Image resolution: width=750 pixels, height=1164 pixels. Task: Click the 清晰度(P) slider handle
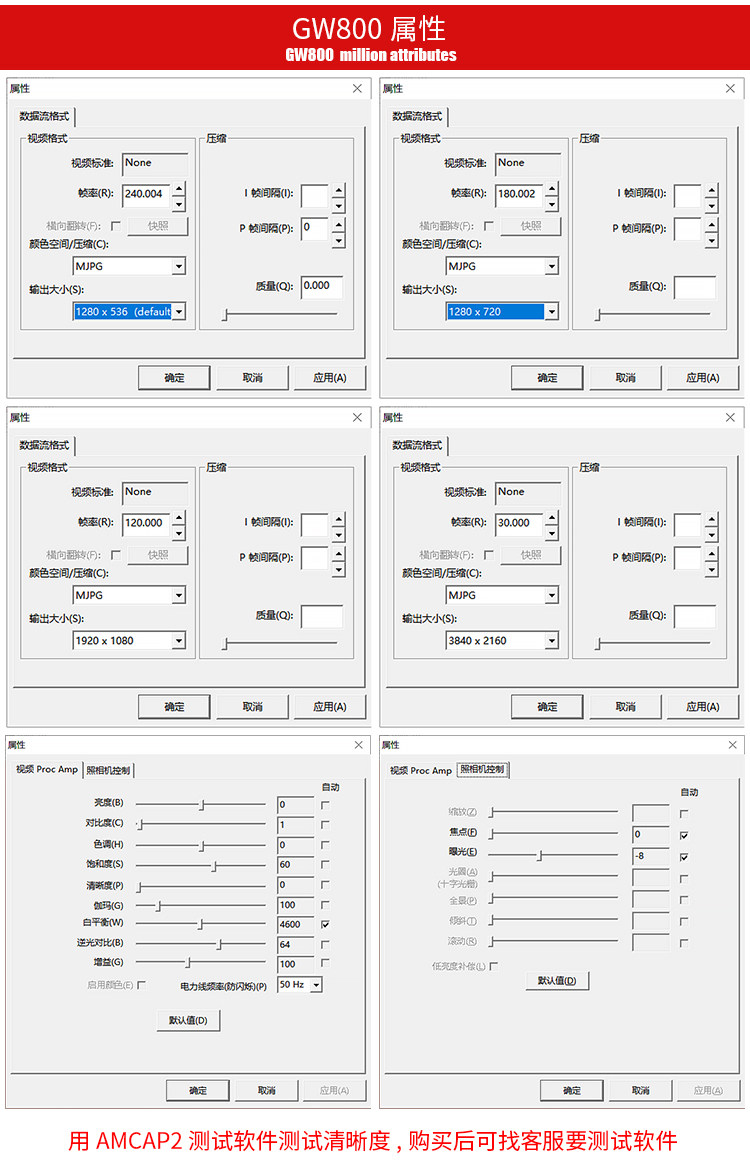[140, 886]
